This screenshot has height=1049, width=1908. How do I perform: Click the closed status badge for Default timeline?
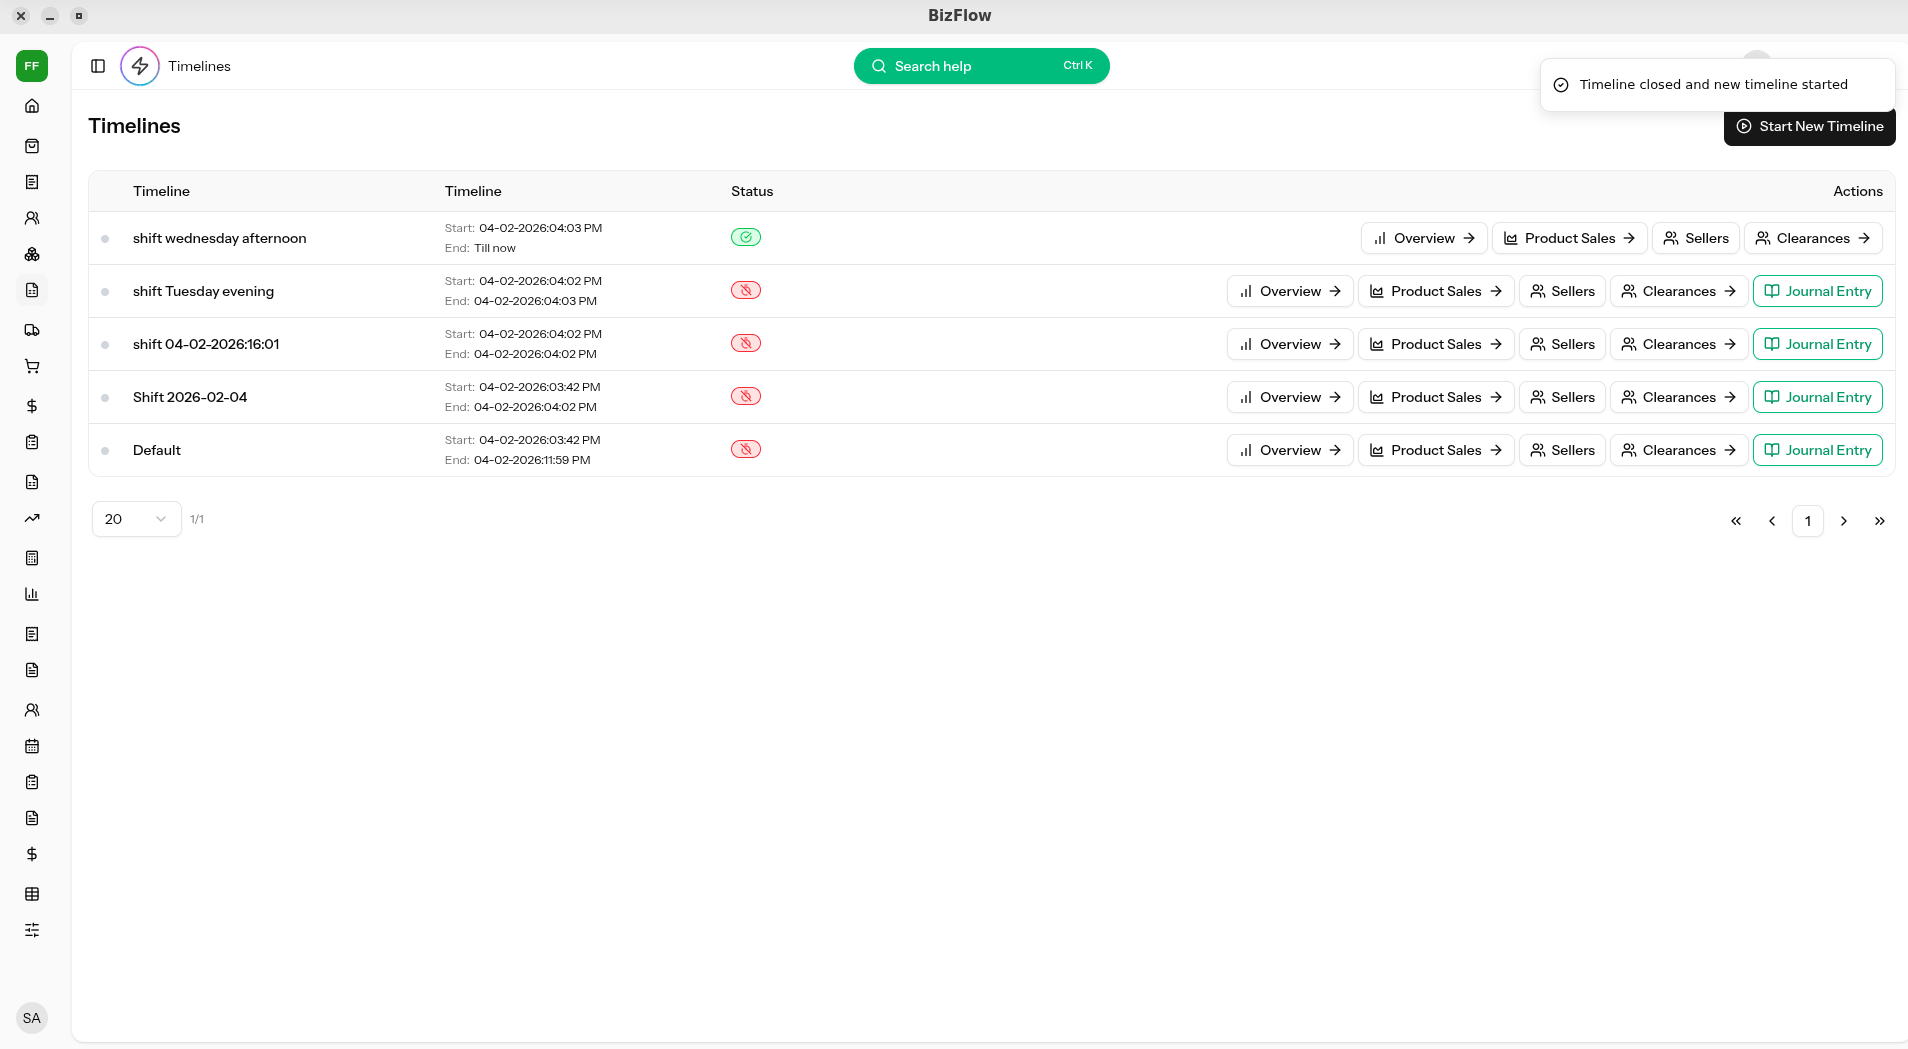tap(746, 449)
